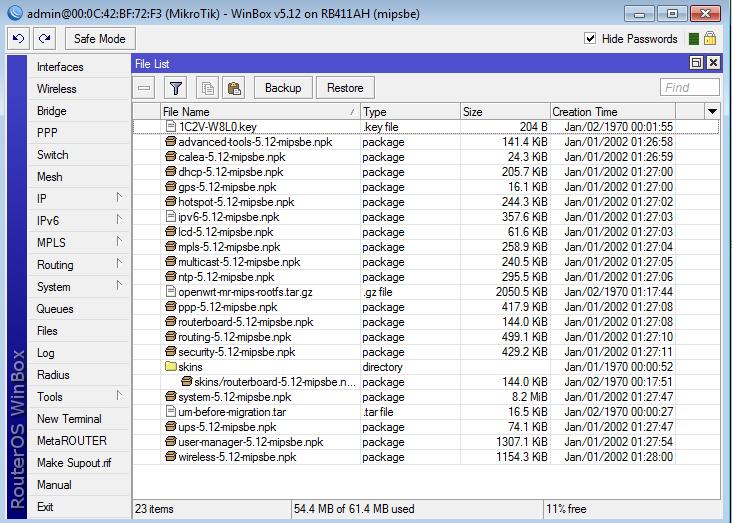Click package icon of advanced-tools-5.12-mipsbe.npk
Viewport: 732px width, 523px height.
[x=171, y=141]
